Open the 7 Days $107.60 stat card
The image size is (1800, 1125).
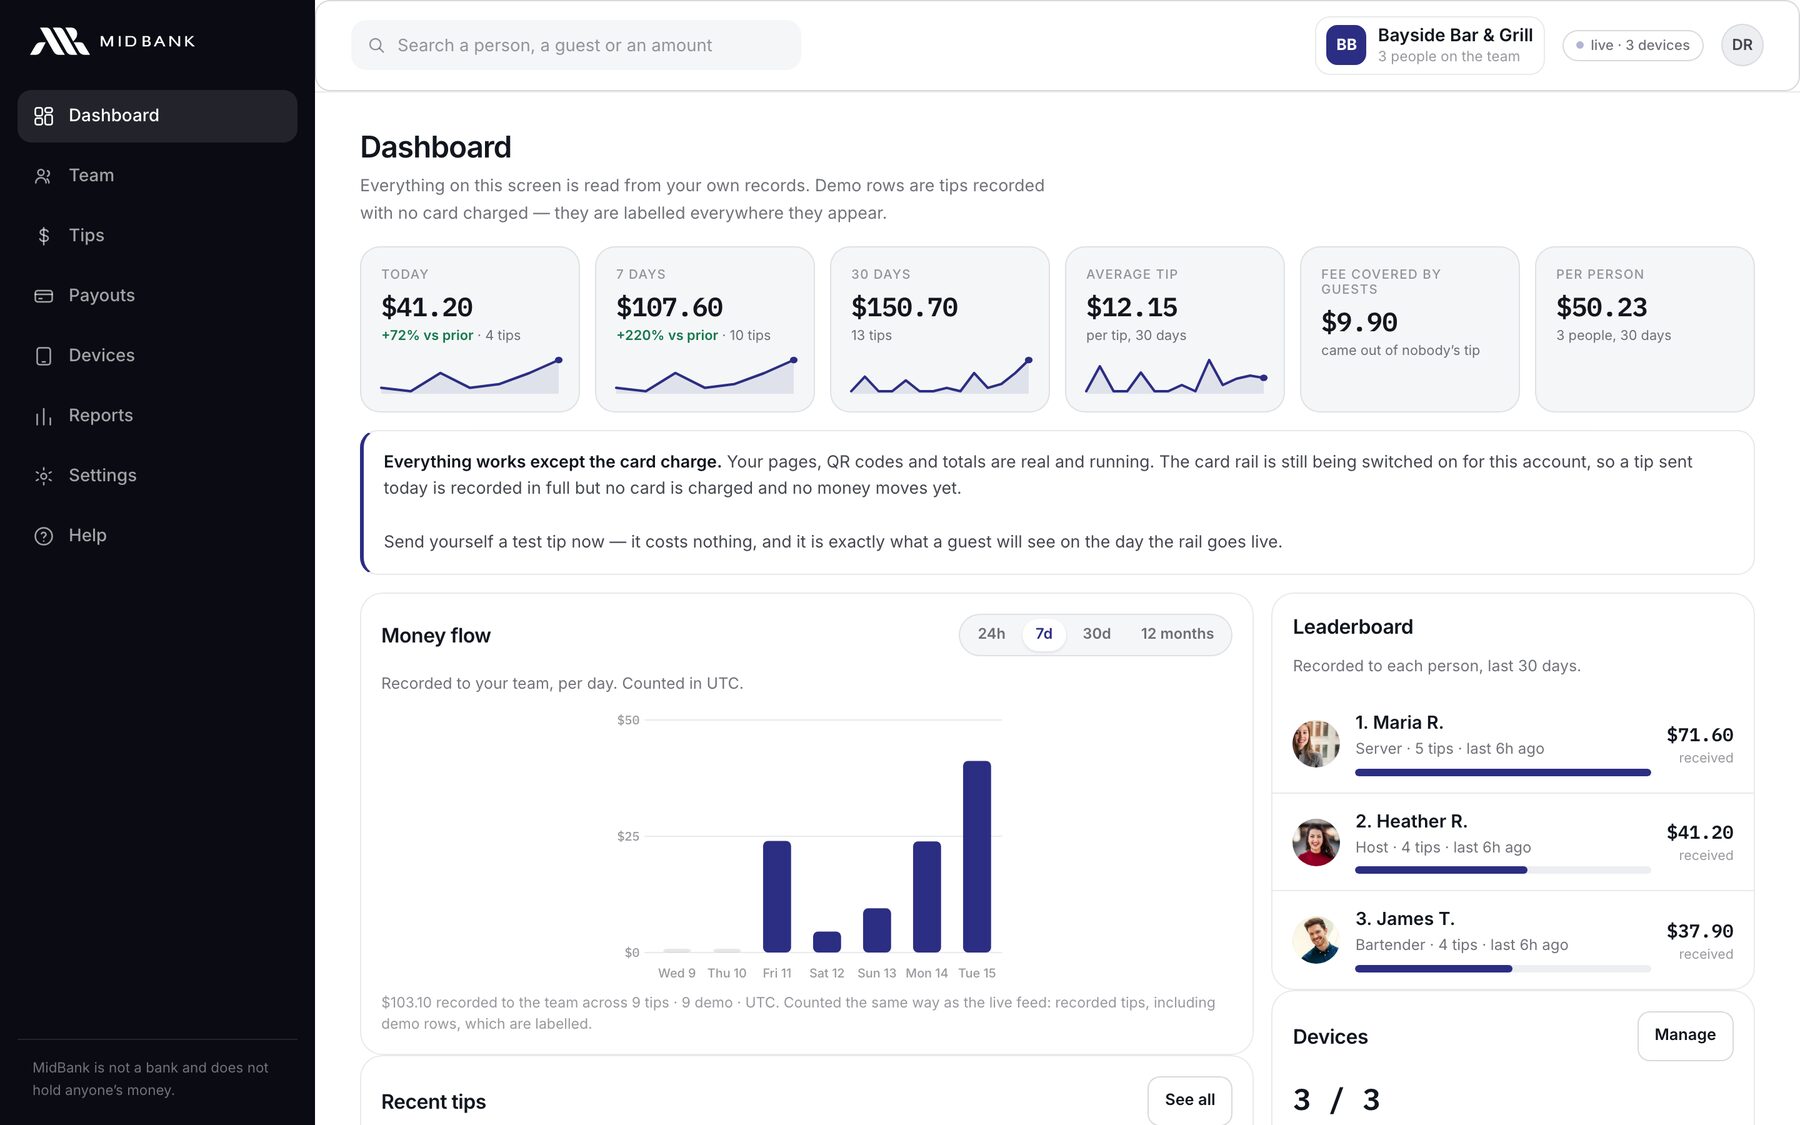pos(705,329)
